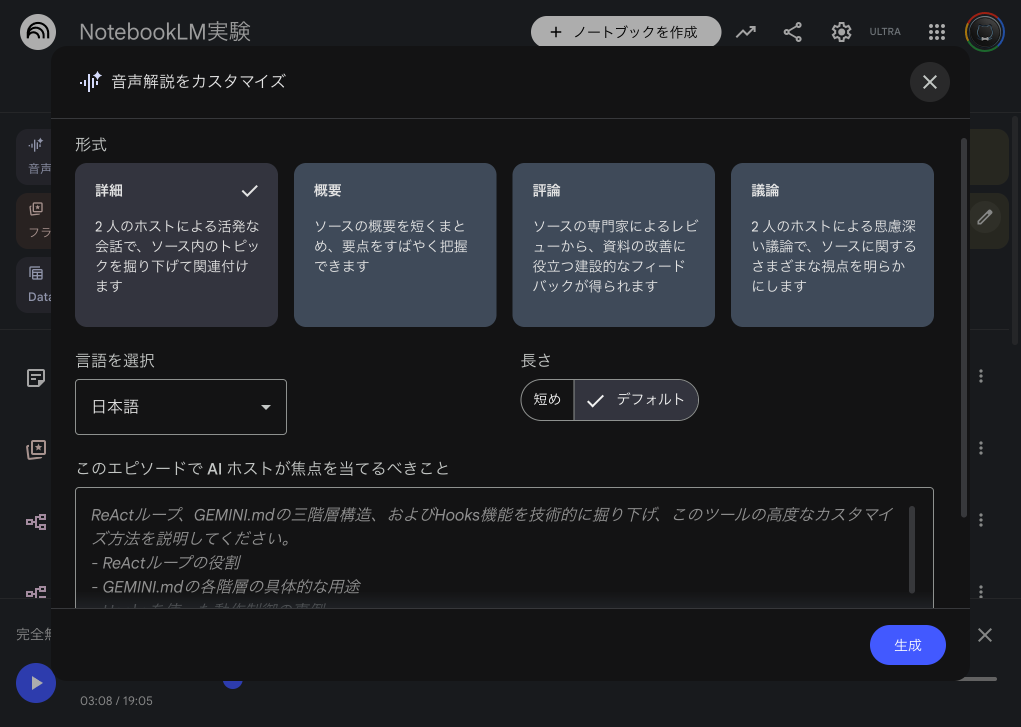Screen dimensions: 1021x727
Task: Click the NotebookLM logo in the top bar
Action: (37, 31)
